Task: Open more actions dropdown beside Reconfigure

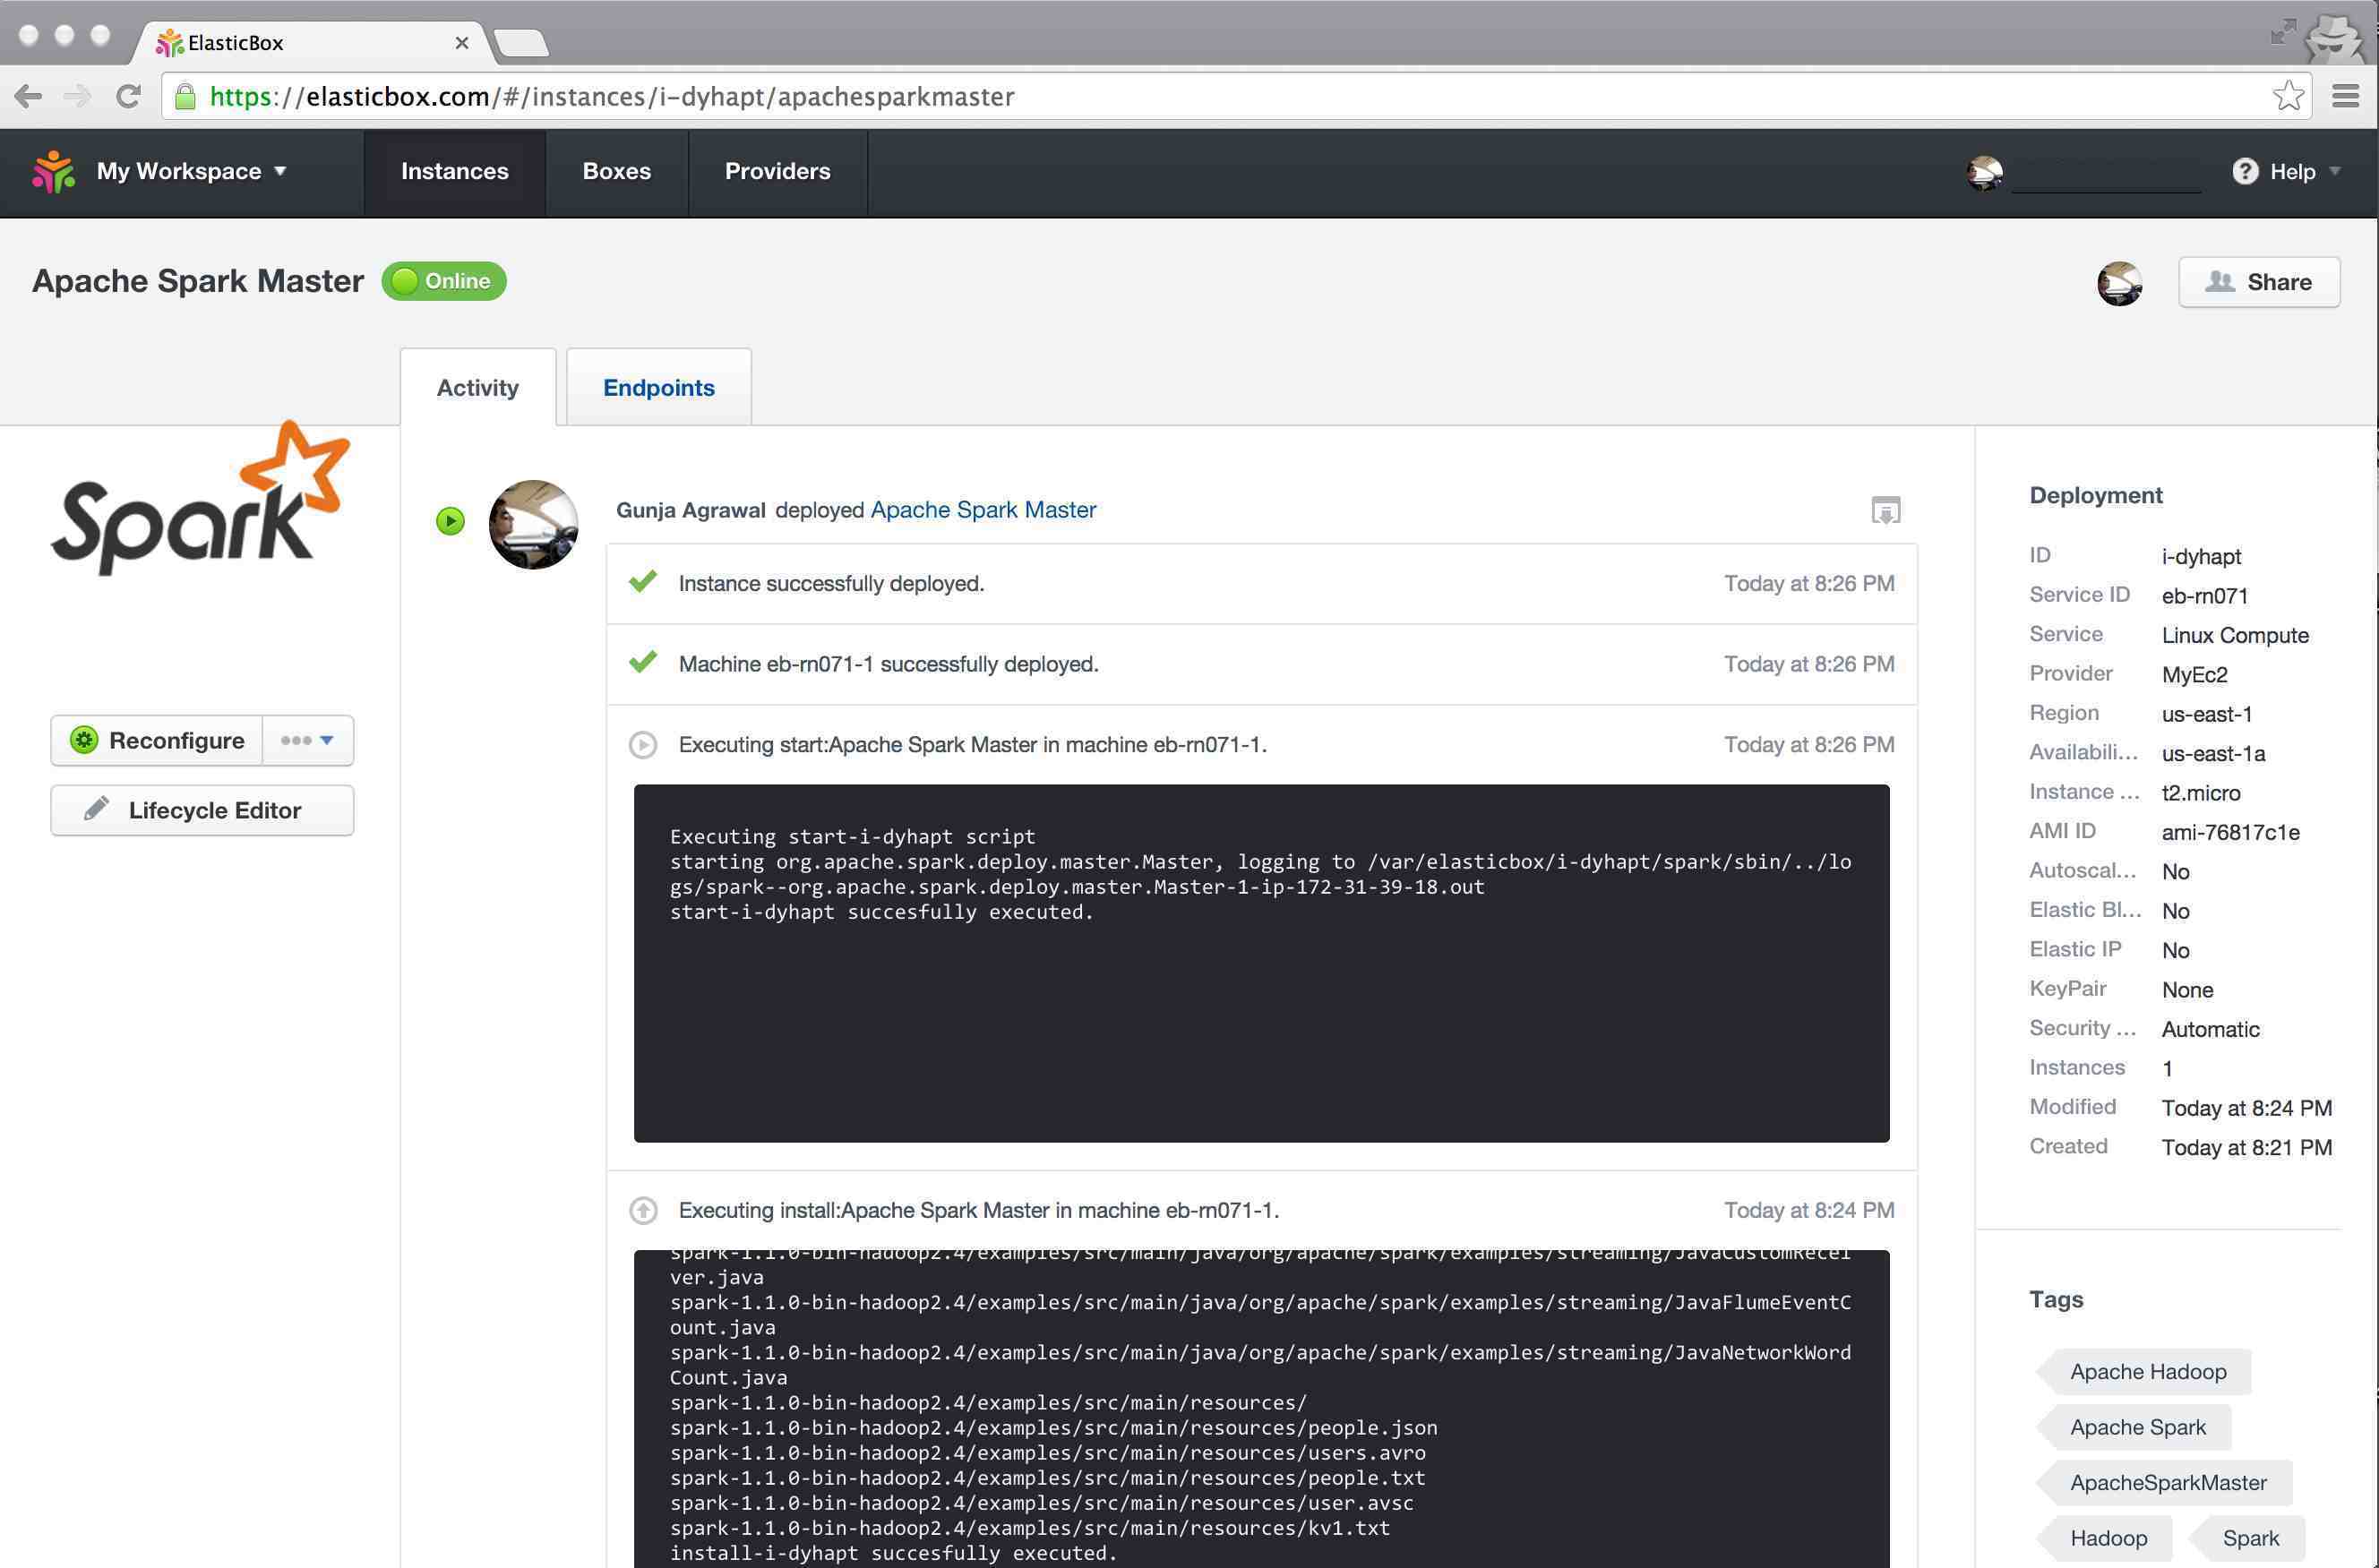Action: pyautogui.click(x=307, y=741)
